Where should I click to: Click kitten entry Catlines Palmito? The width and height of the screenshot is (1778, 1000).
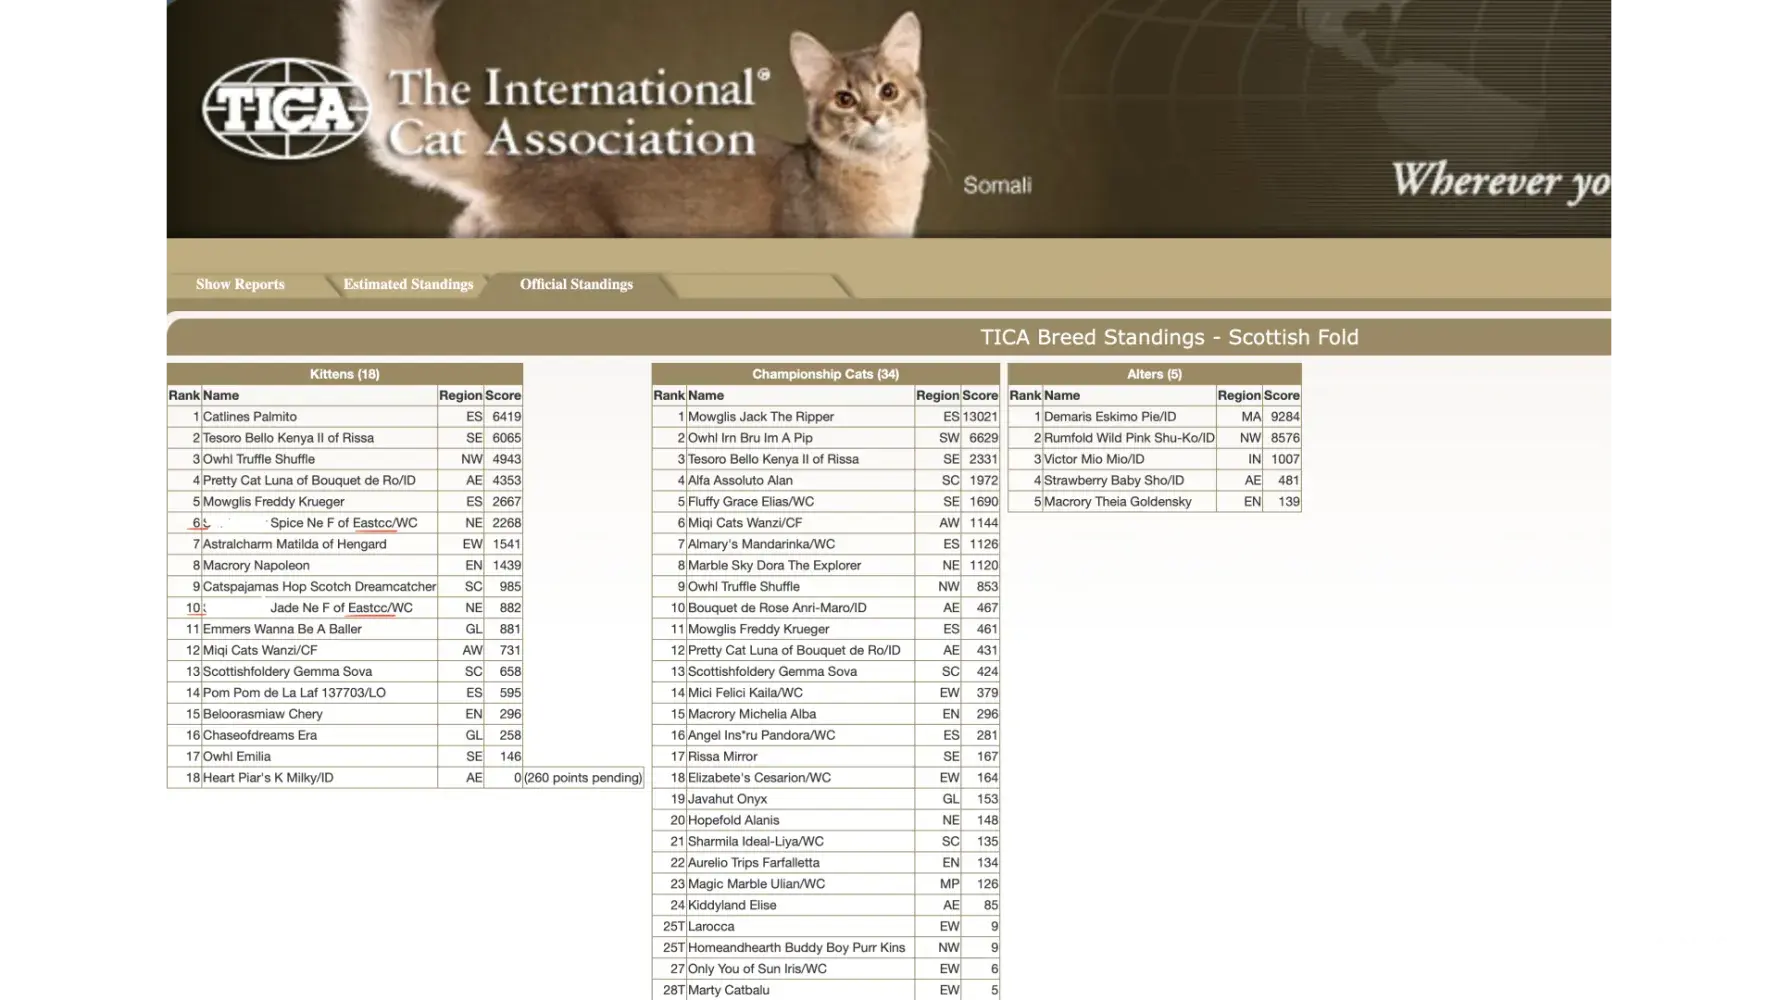[x=250, y=417]
